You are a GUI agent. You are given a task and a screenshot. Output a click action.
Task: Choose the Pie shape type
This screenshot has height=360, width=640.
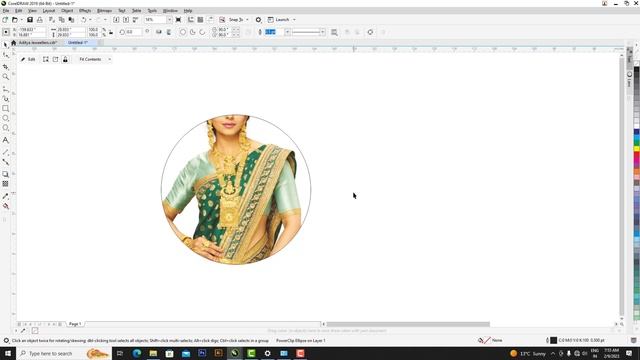pos(193,32)
